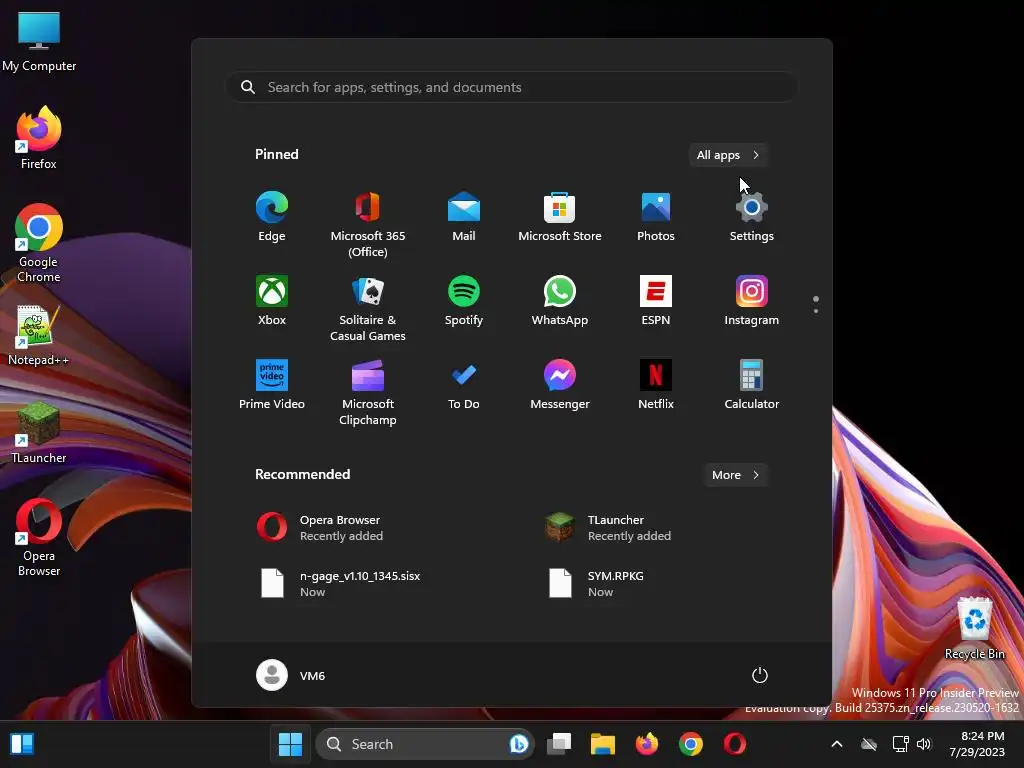Image resolution: width=1024 pixels, height=768 pixels.
Task: Open Prime Video
Action: (x=272, y=385)
